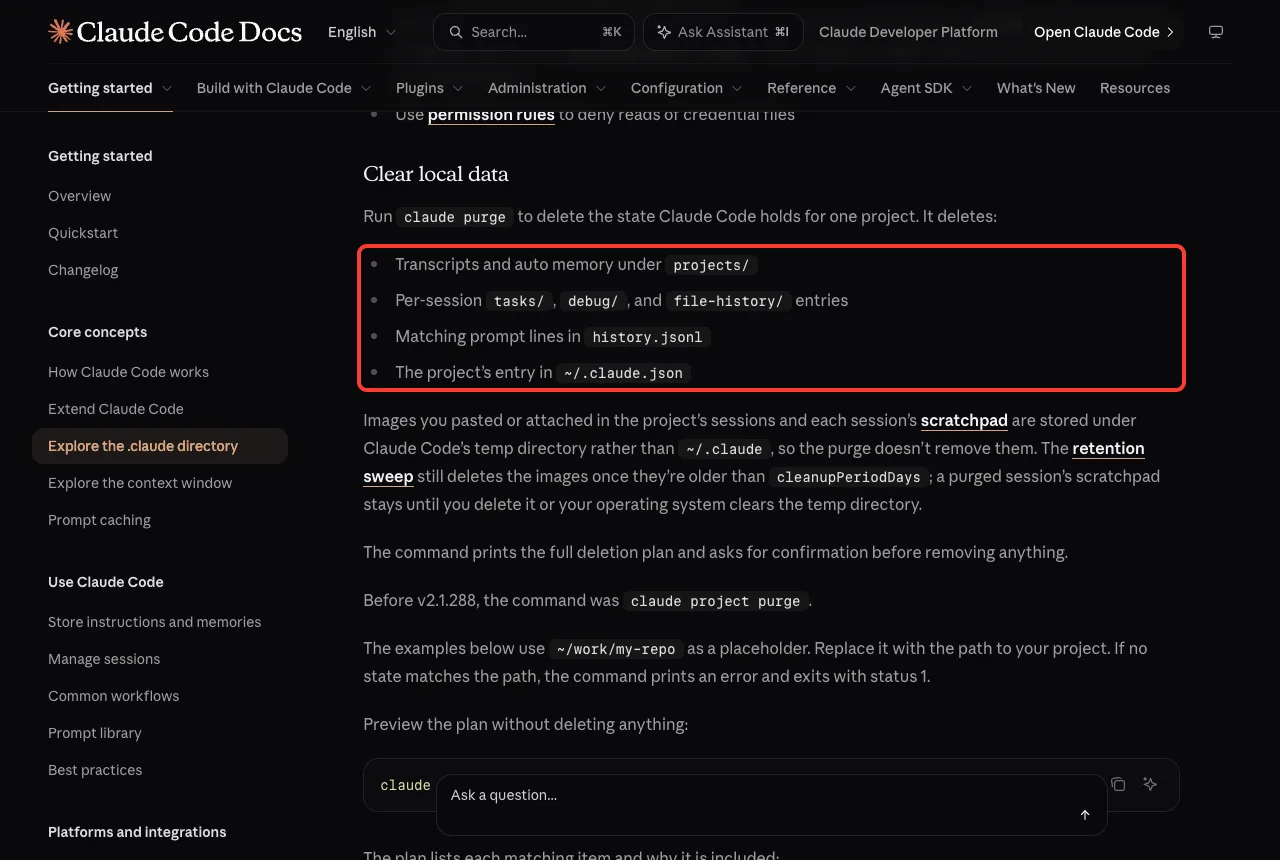
Task: Follow the scratchpad link
Action: 964,420
